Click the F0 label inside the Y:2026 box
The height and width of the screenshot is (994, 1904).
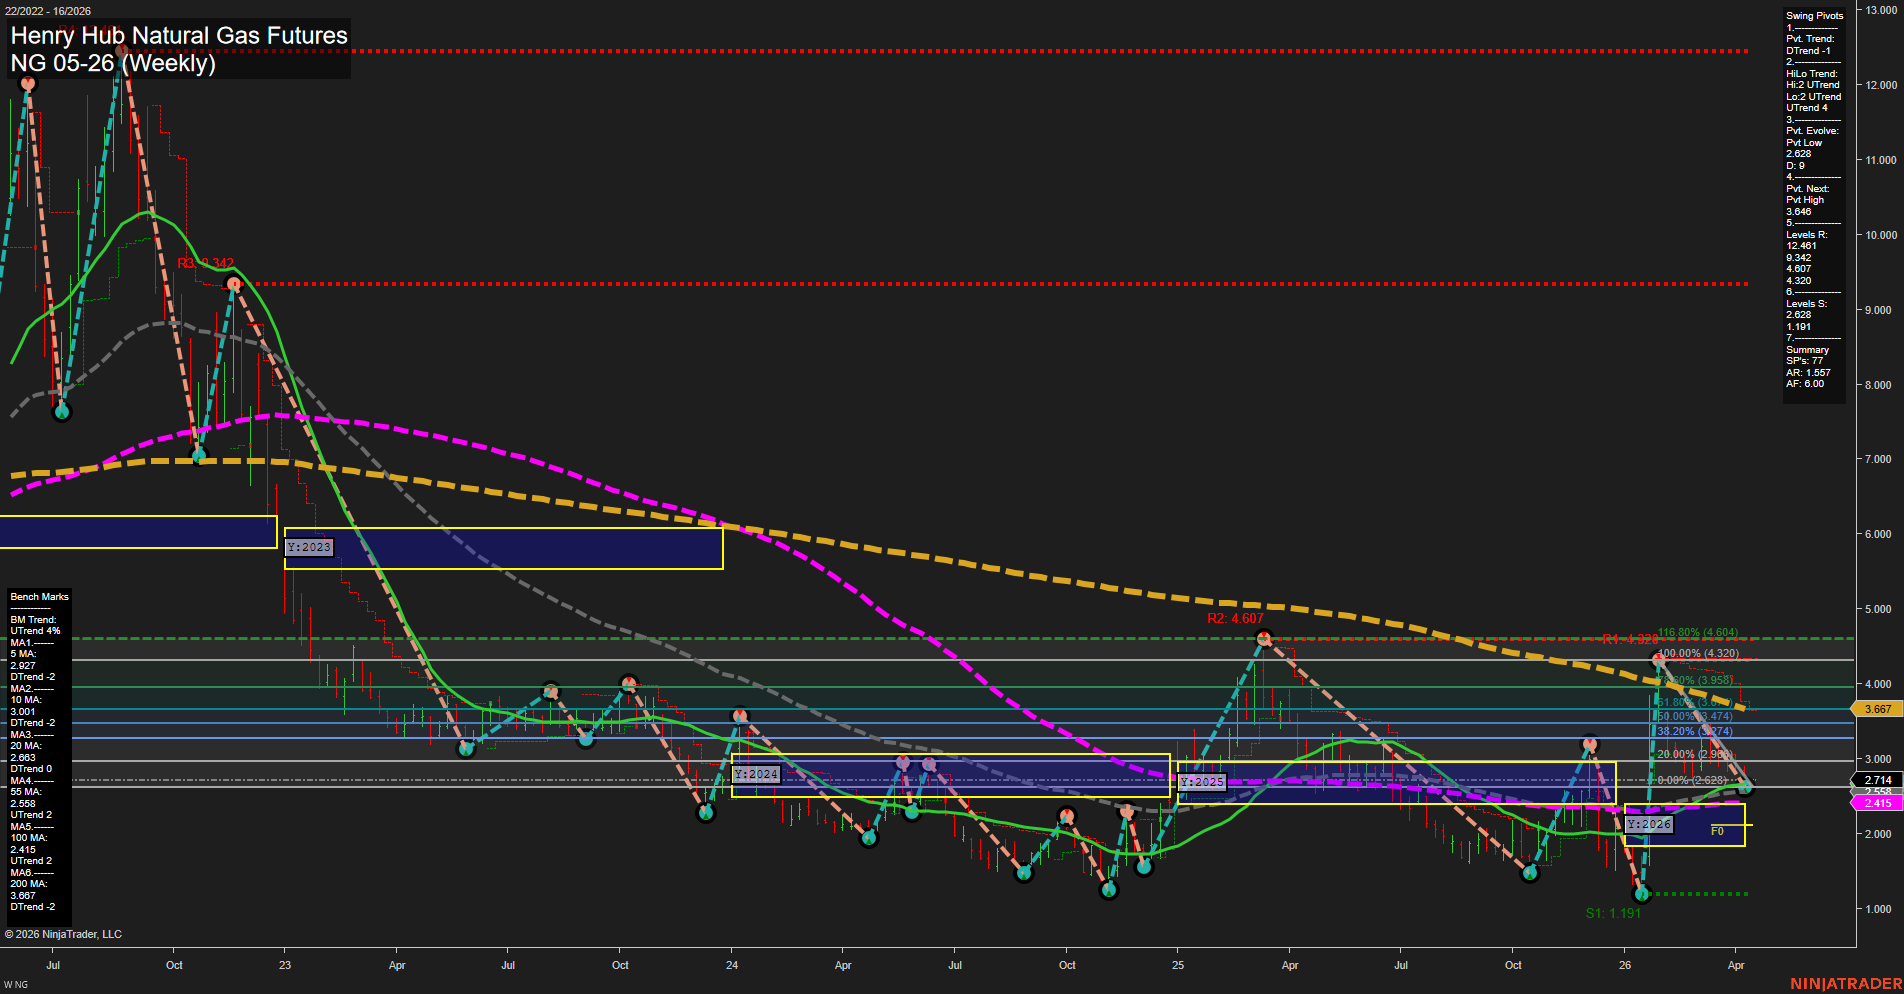coord(1717,829)
